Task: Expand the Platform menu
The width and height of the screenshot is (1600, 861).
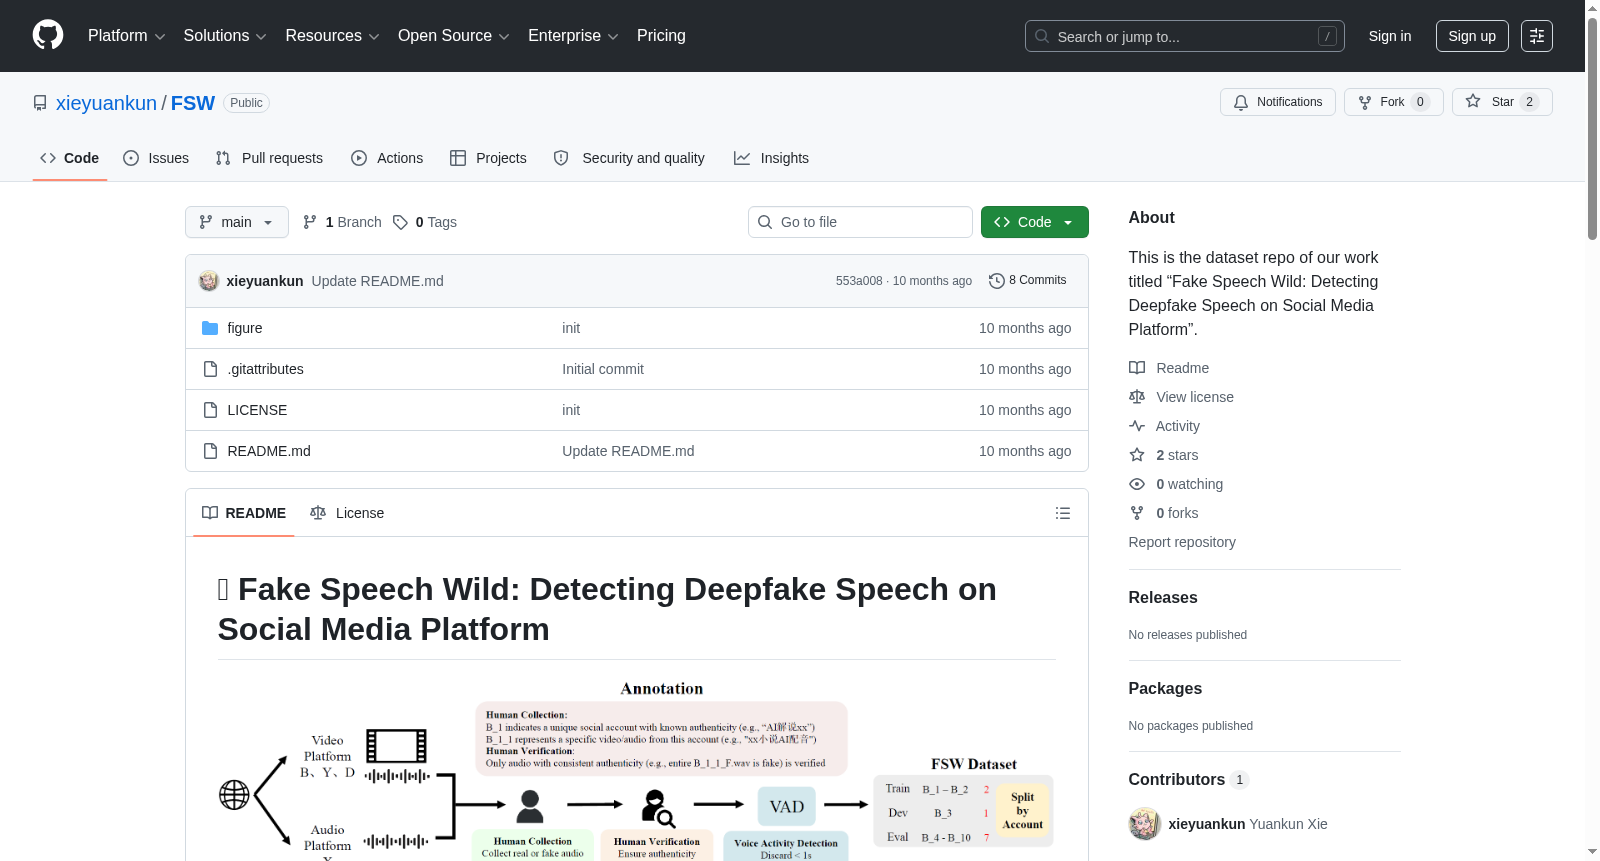Action: click(126, 36)
